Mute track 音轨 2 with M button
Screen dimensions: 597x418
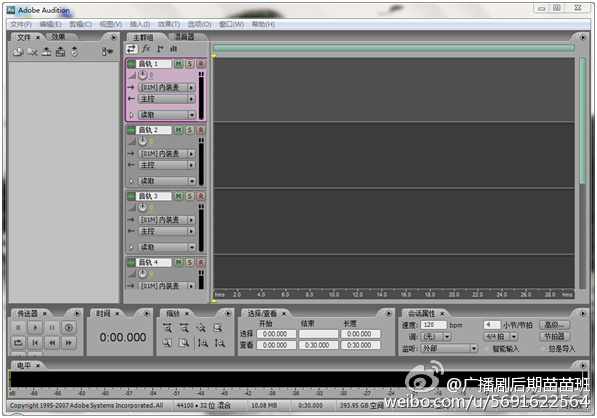[x=178, y=130]
